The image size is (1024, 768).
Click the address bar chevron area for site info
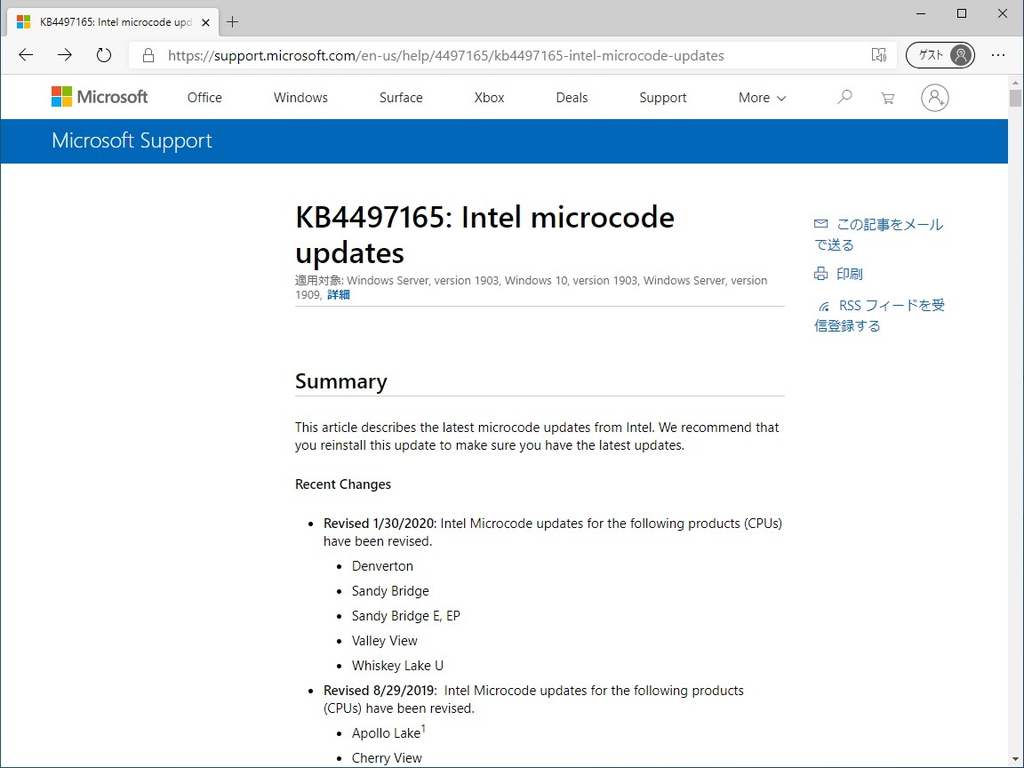[x=148, y=56]
